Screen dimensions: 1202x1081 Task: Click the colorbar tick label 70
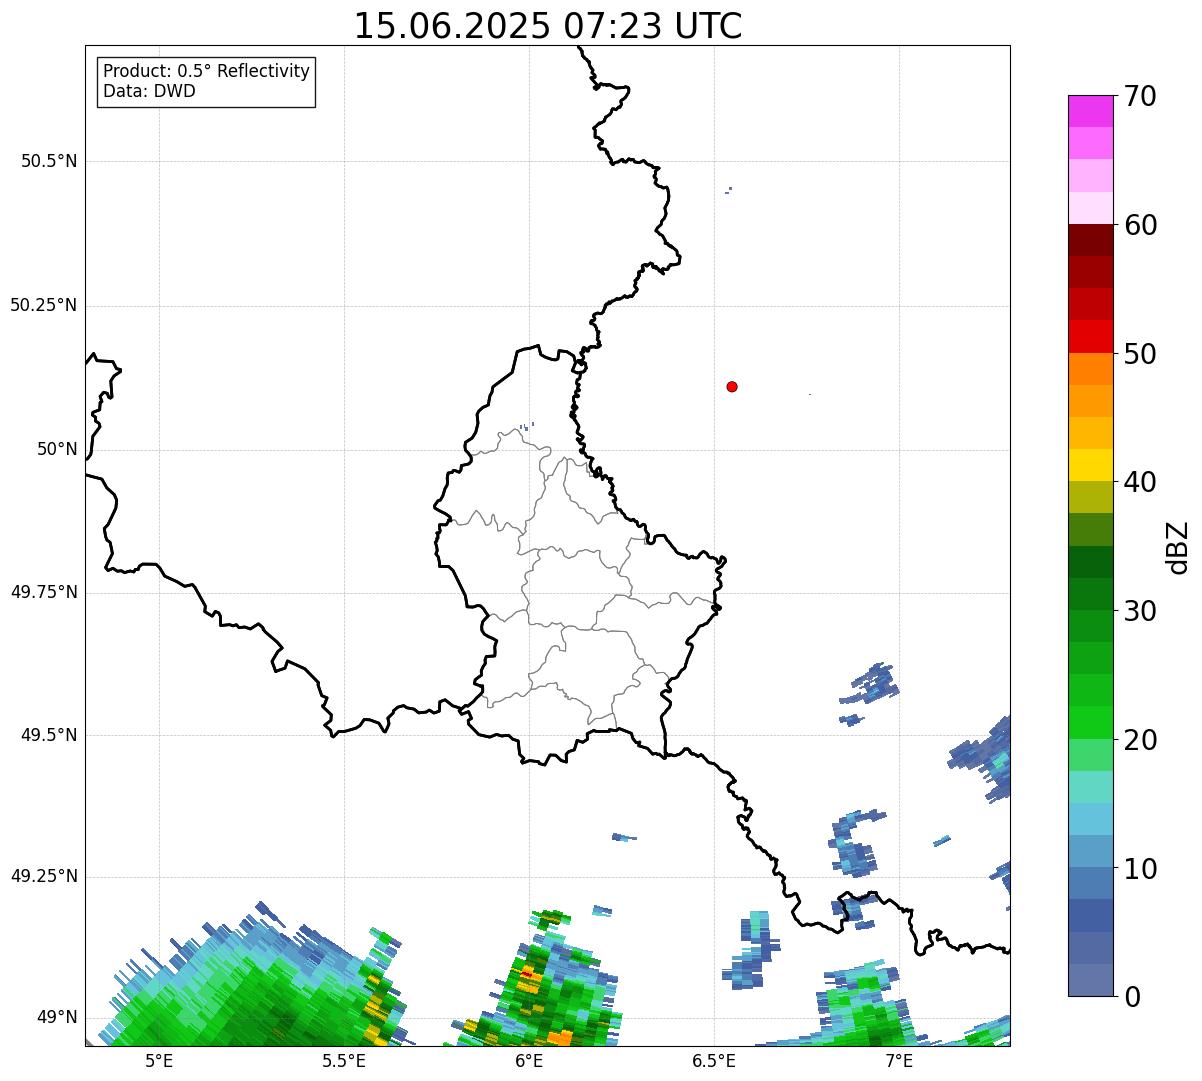pyautogui.click(x=1140, y=96)
